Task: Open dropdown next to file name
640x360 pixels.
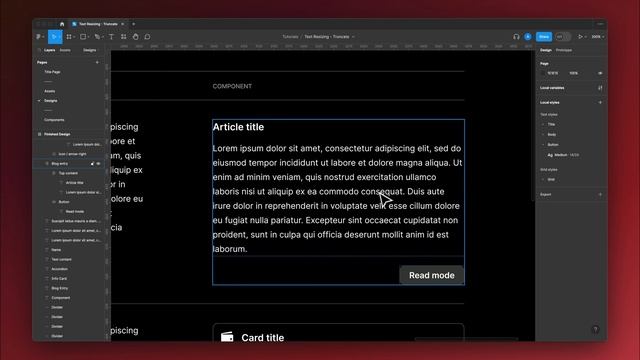Action: coord(353,37)
